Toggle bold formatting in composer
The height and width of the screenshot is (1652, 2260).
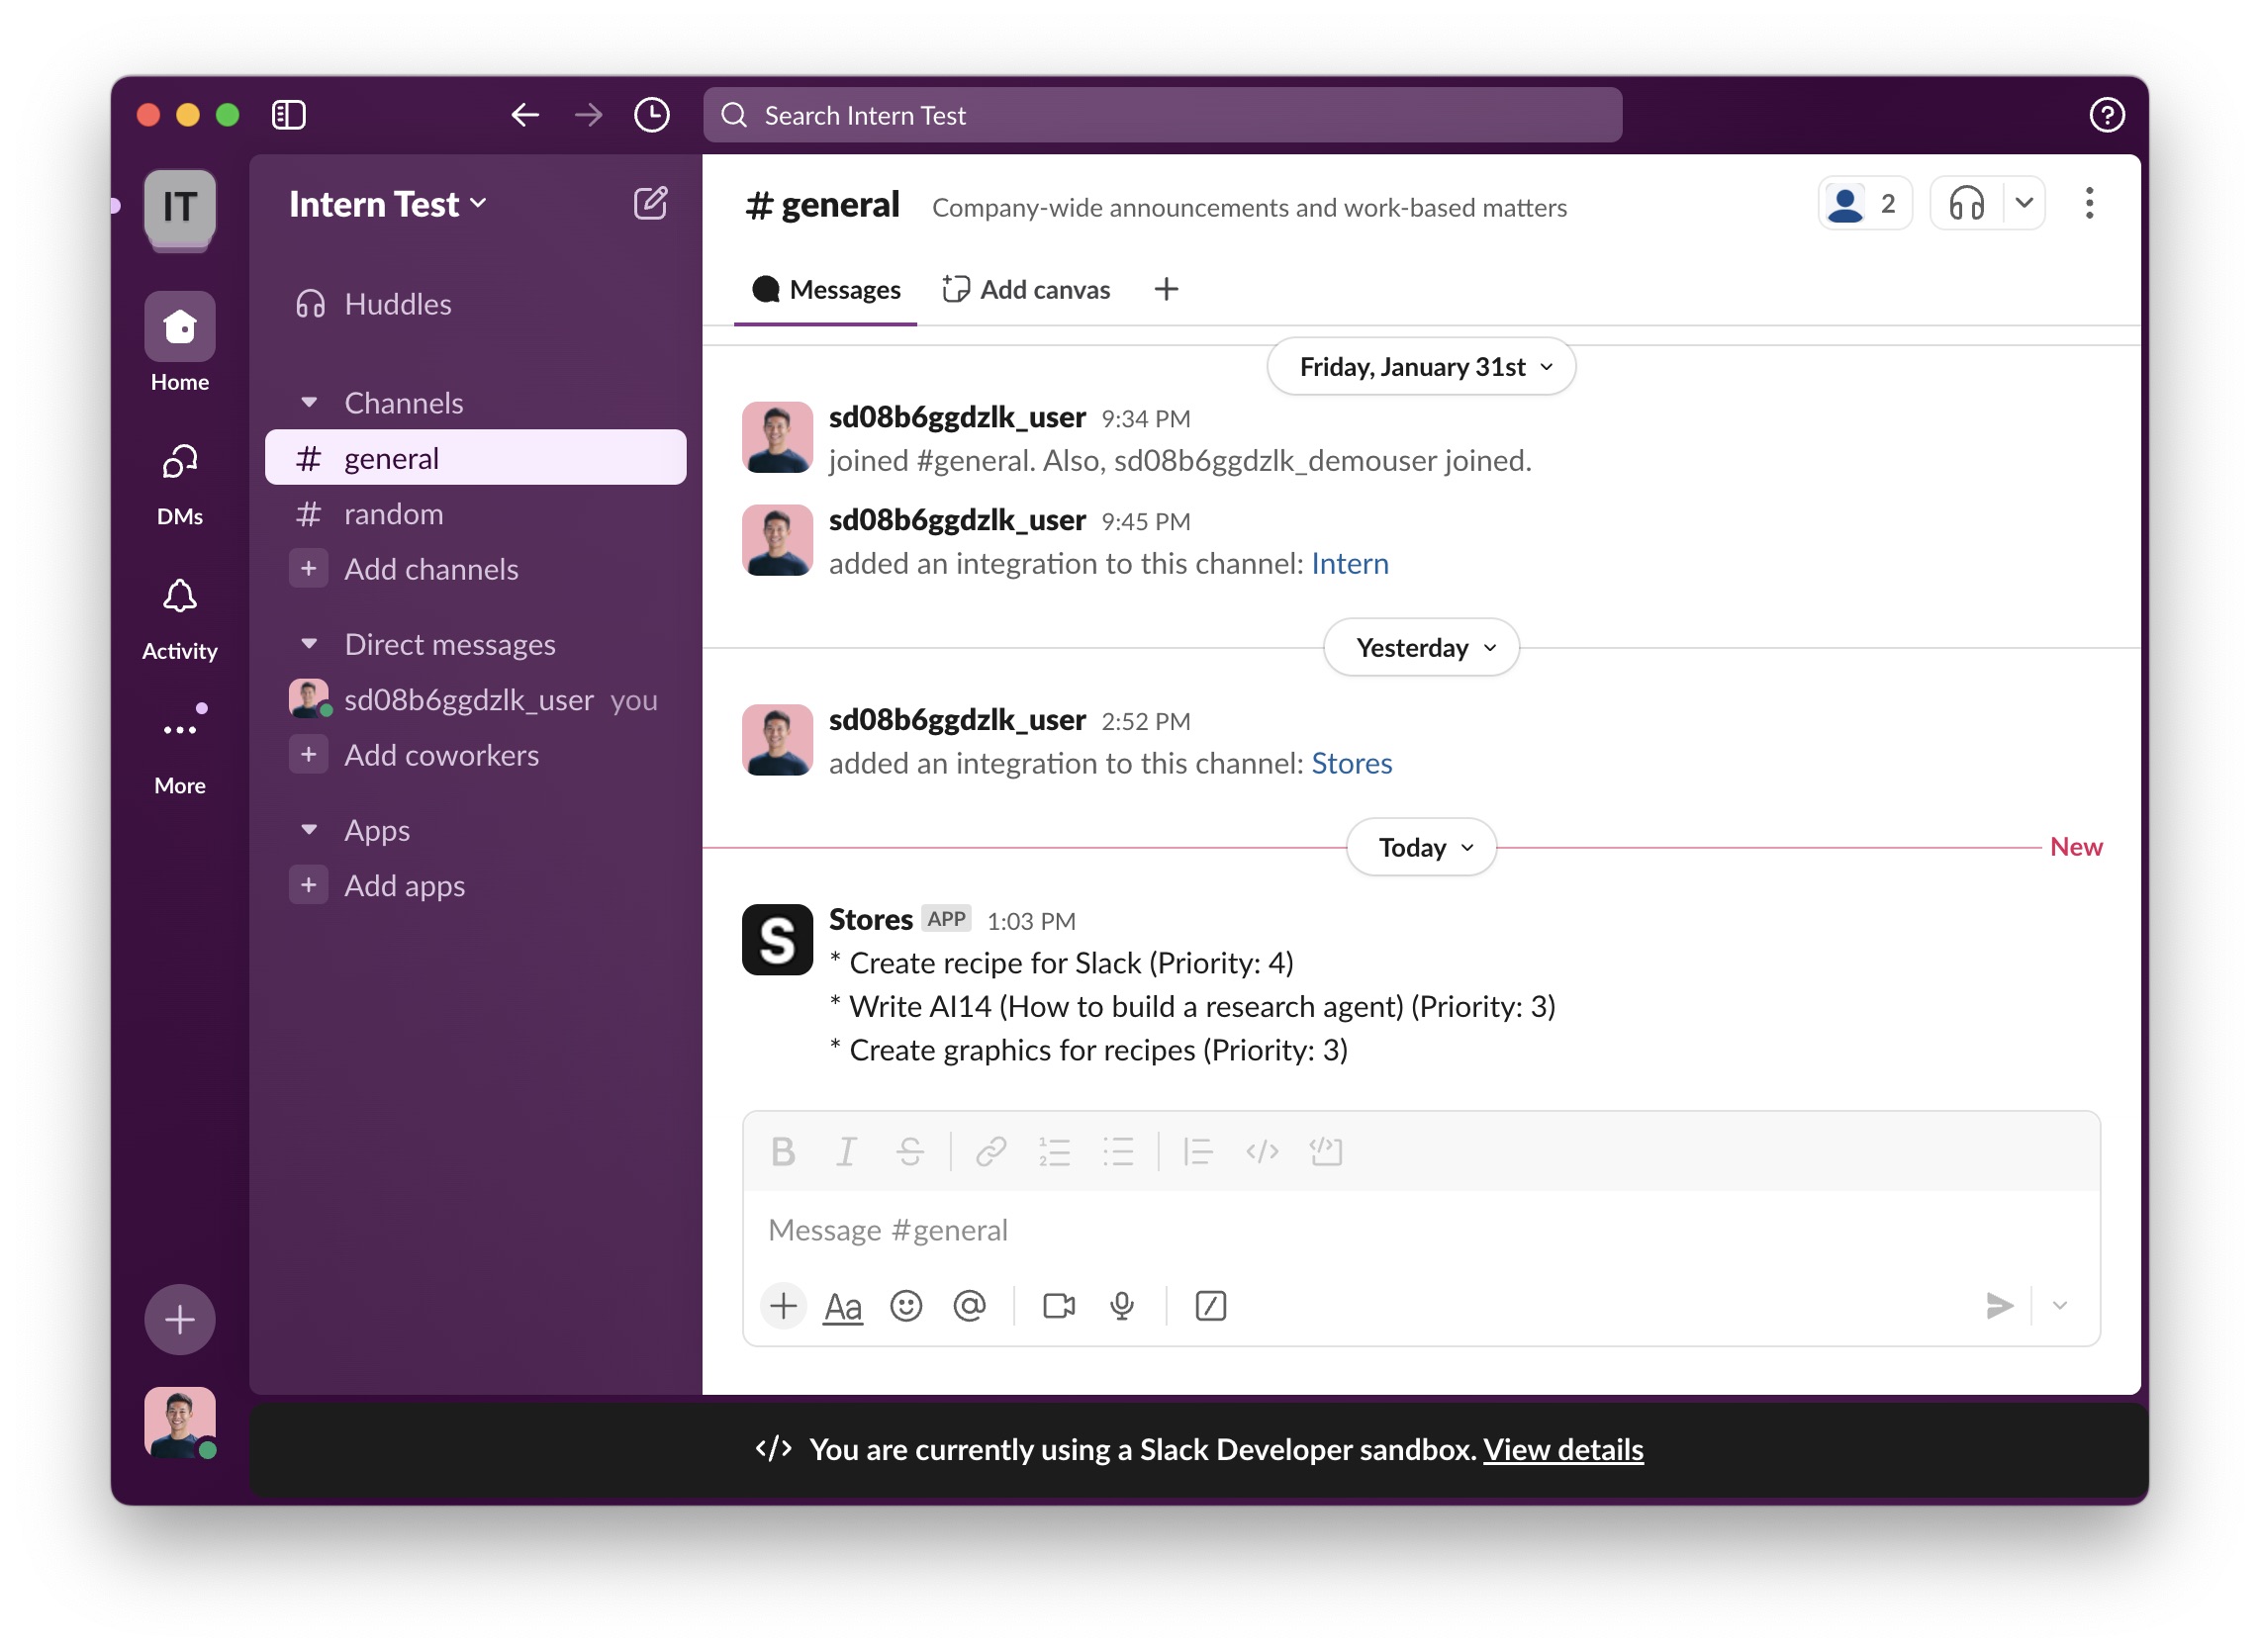[783, 1152]
